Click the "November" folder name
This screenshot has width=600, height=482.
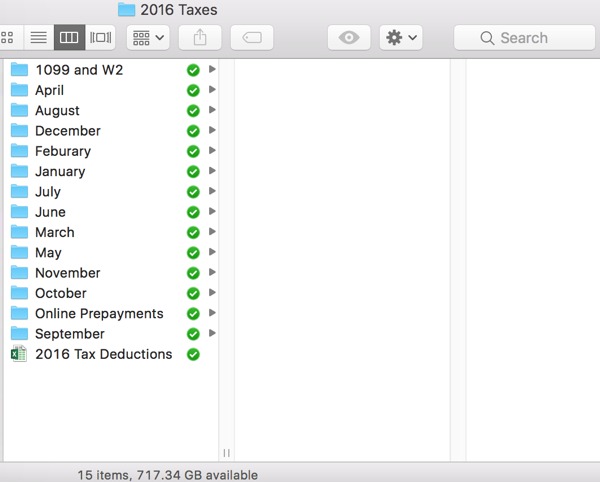(68, 273)
